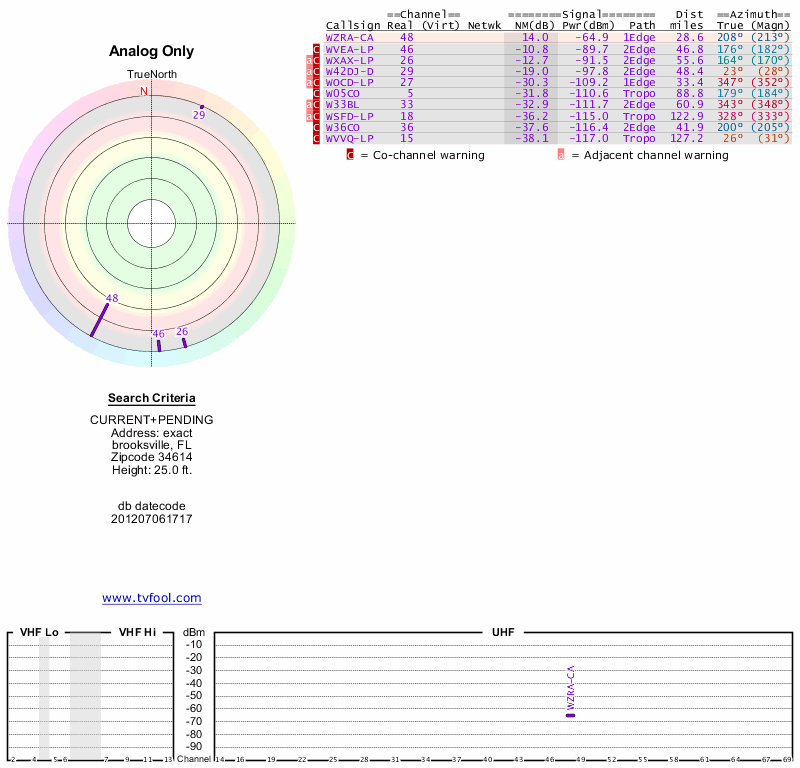Click channel 26 label on radar plot
The height and width of the screenshot is (768, 800).
pyautogui.click(x=182, y=331)
